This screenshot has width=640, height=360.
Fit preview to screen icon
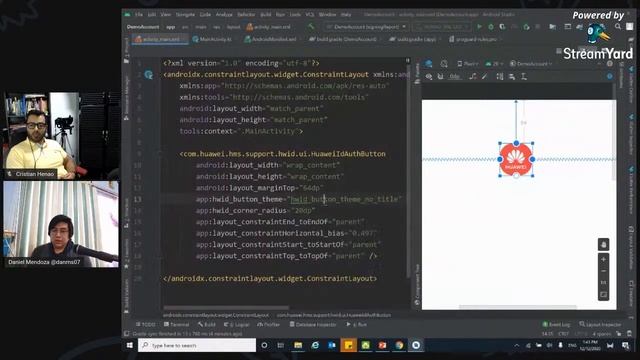tap(603, 294)
